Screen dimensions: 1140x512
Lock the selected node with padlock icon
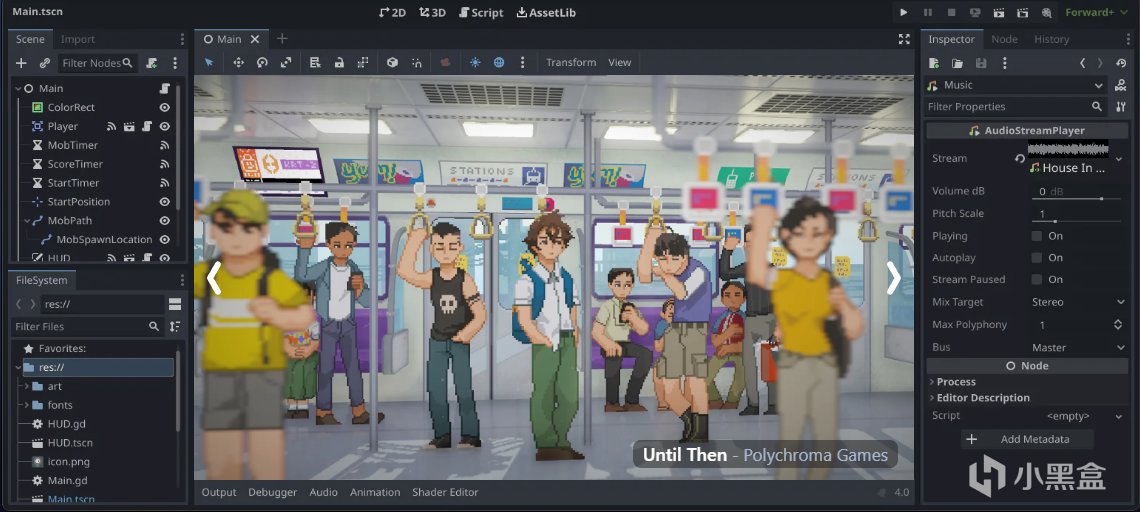(339, 63)
